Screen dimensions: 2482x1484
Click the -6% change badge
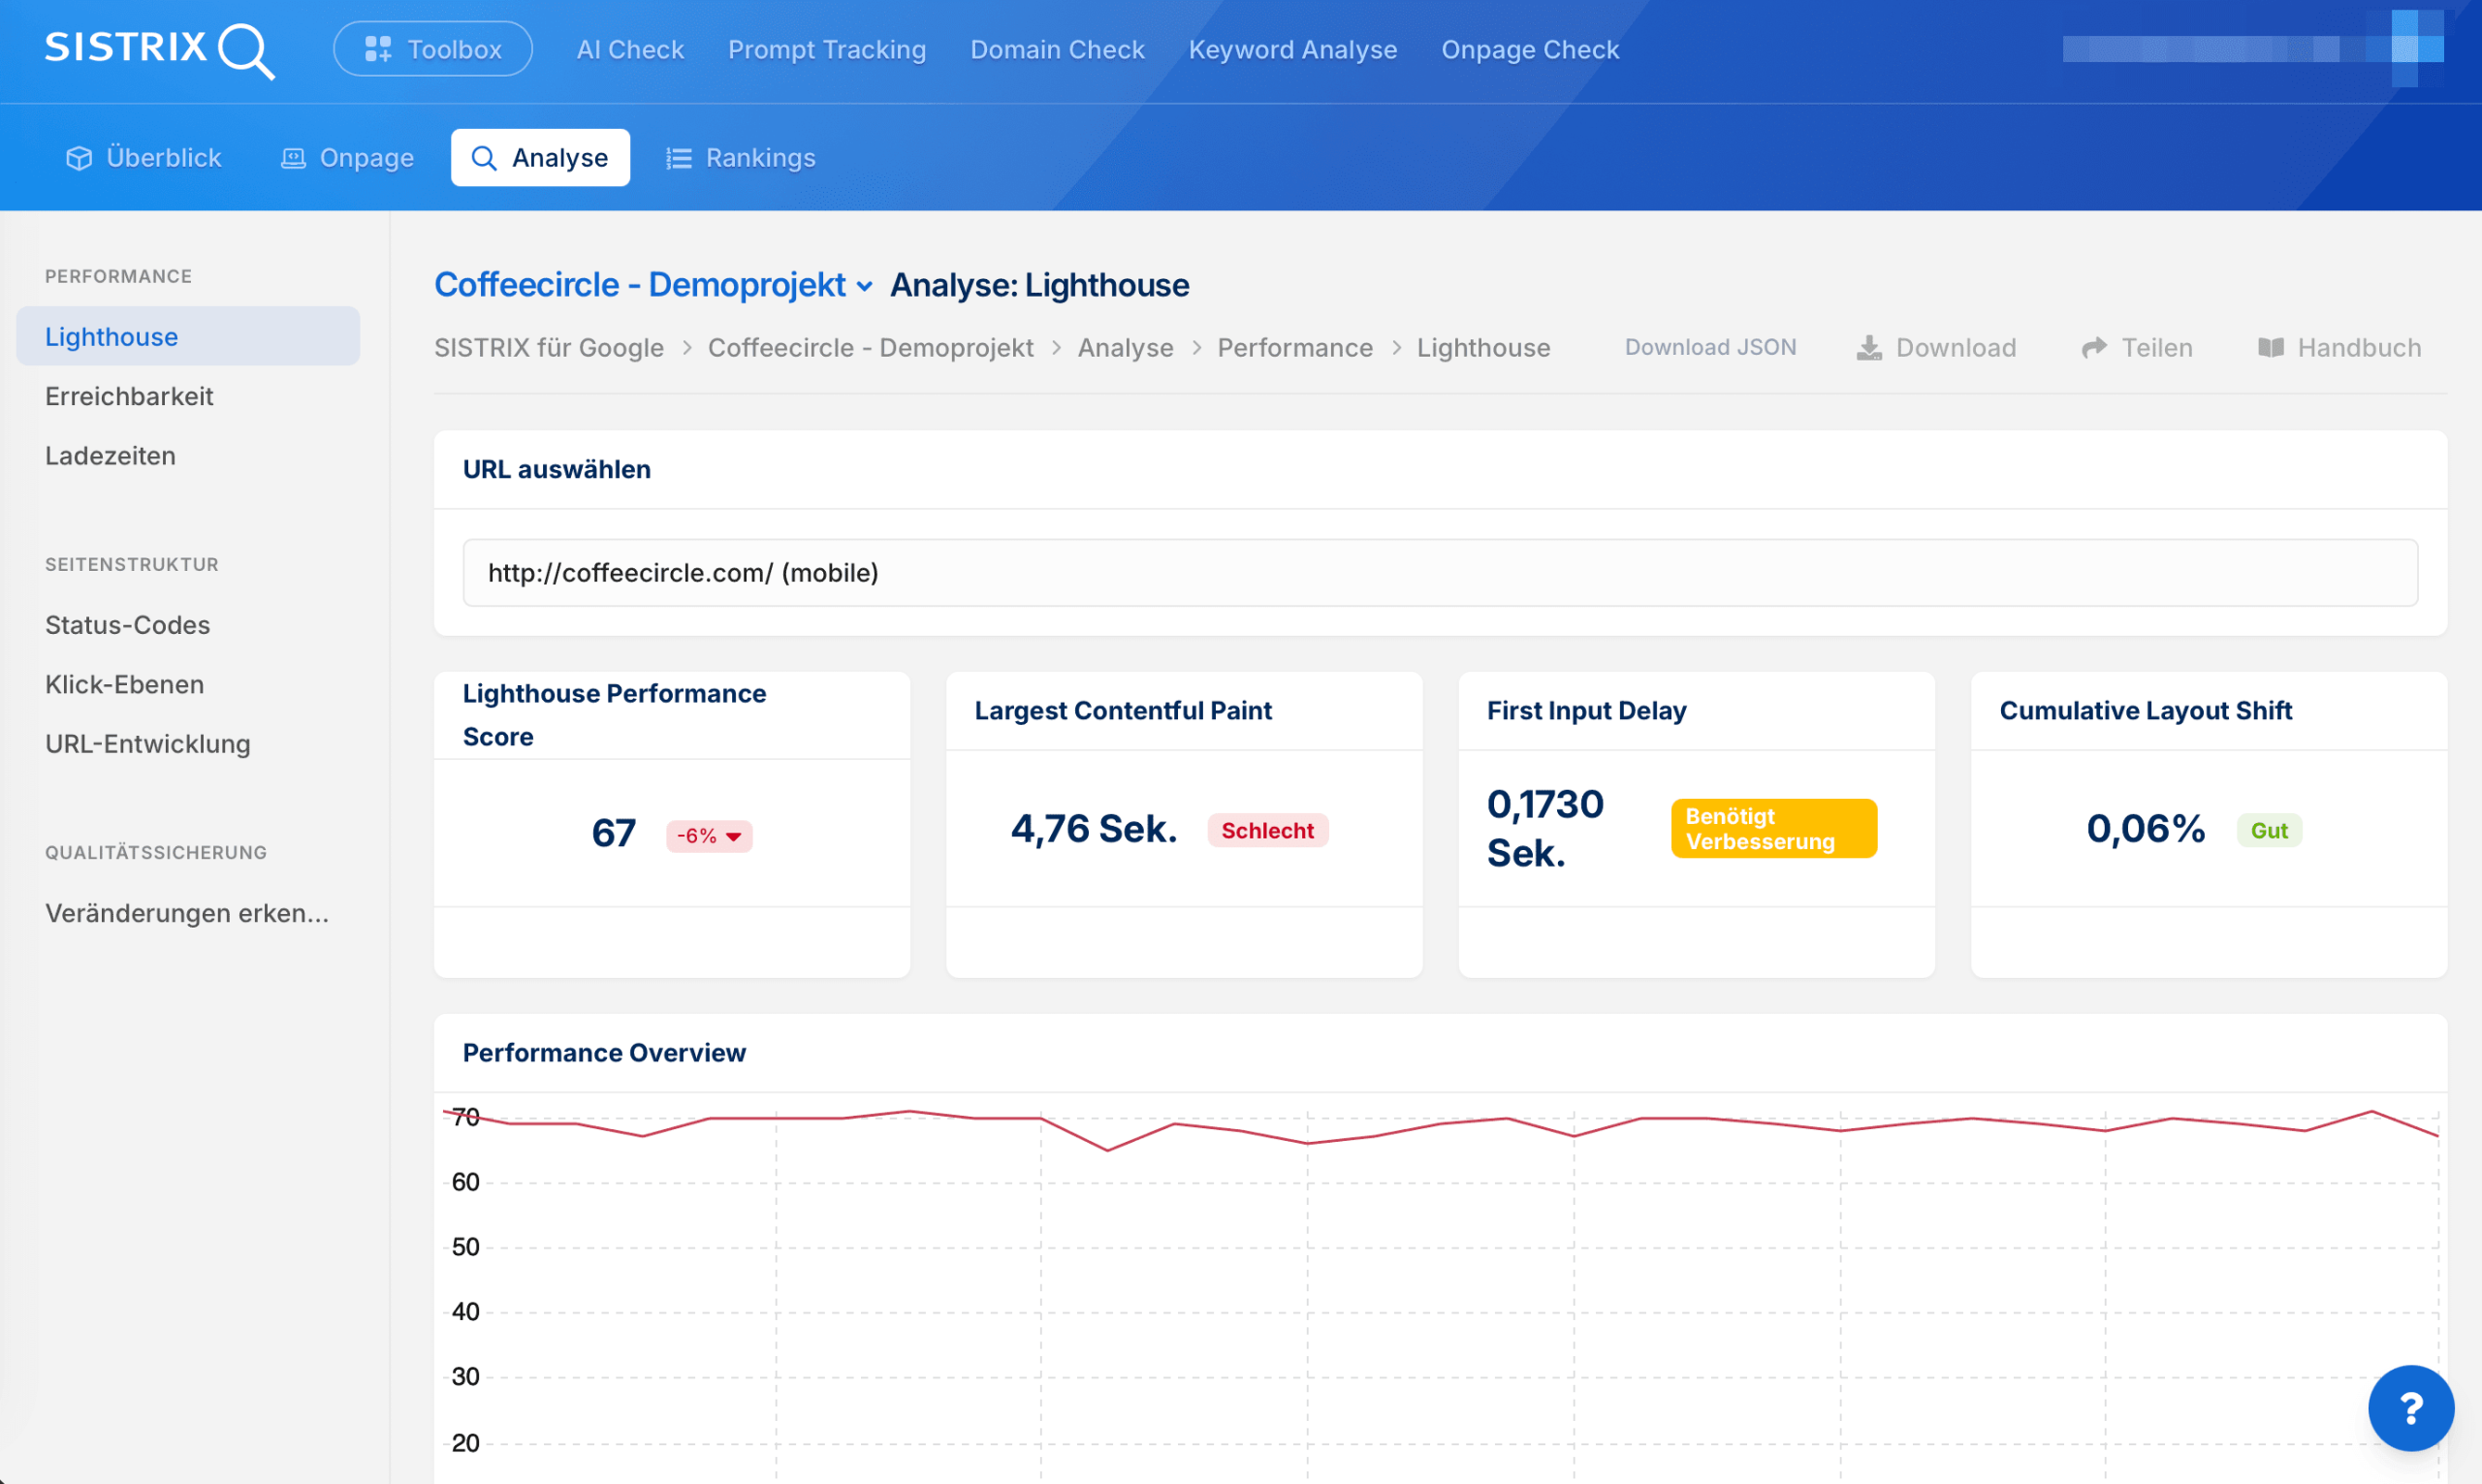point(709,835)
